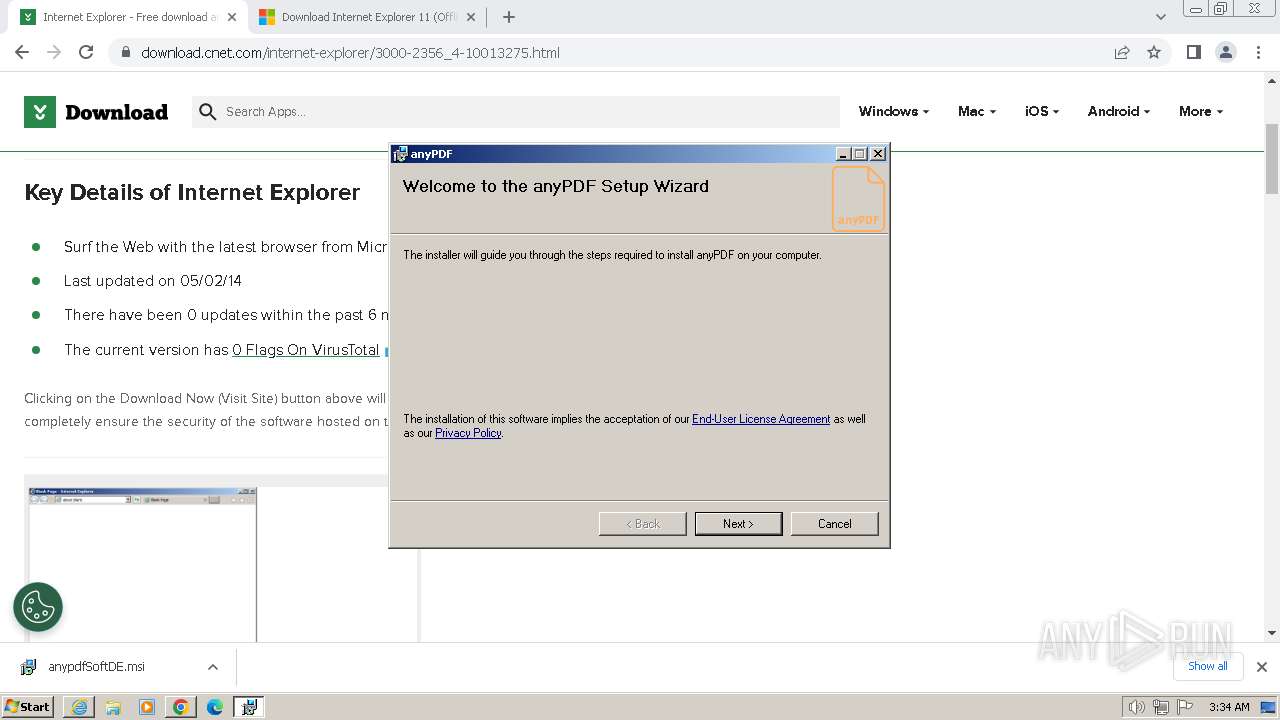
Task: Expand options for the anypdfSoftDE.msi download
Action: tap(213, 667)
